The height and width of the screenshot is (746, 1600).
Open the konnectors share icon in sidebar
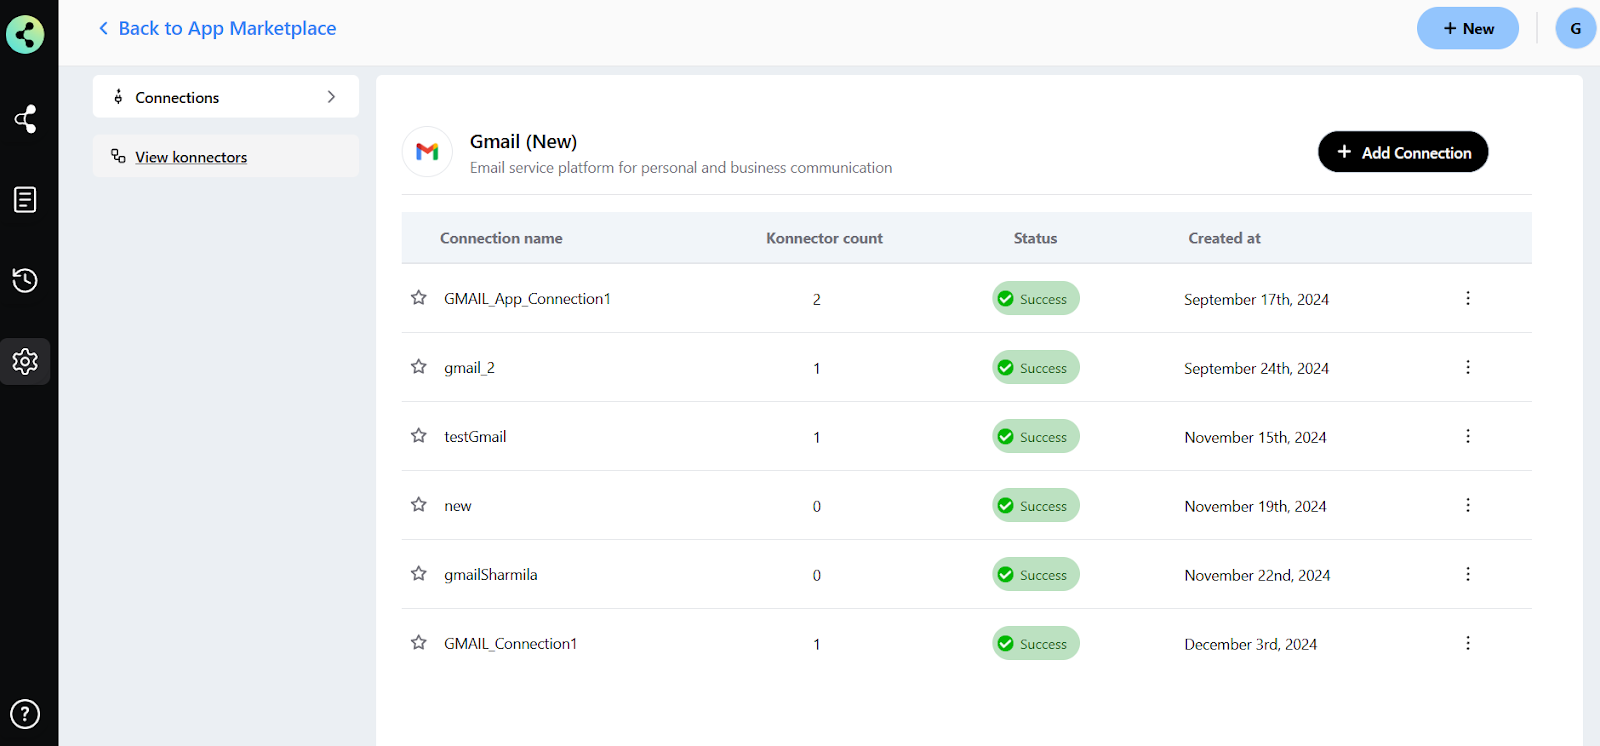tap(25, 119)
